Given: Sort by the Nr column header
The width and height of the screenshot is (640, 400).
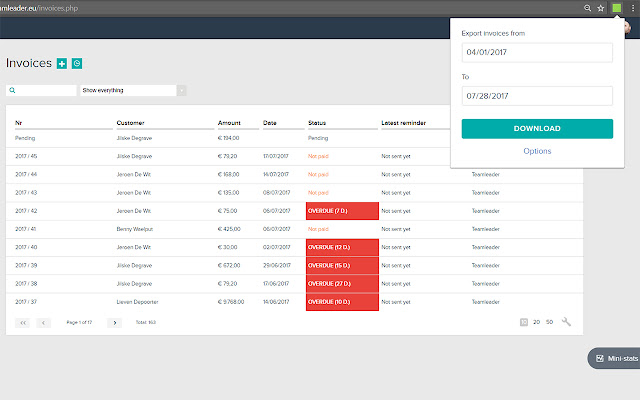Looking at the screenshot, I should click(x=18, y=123).
